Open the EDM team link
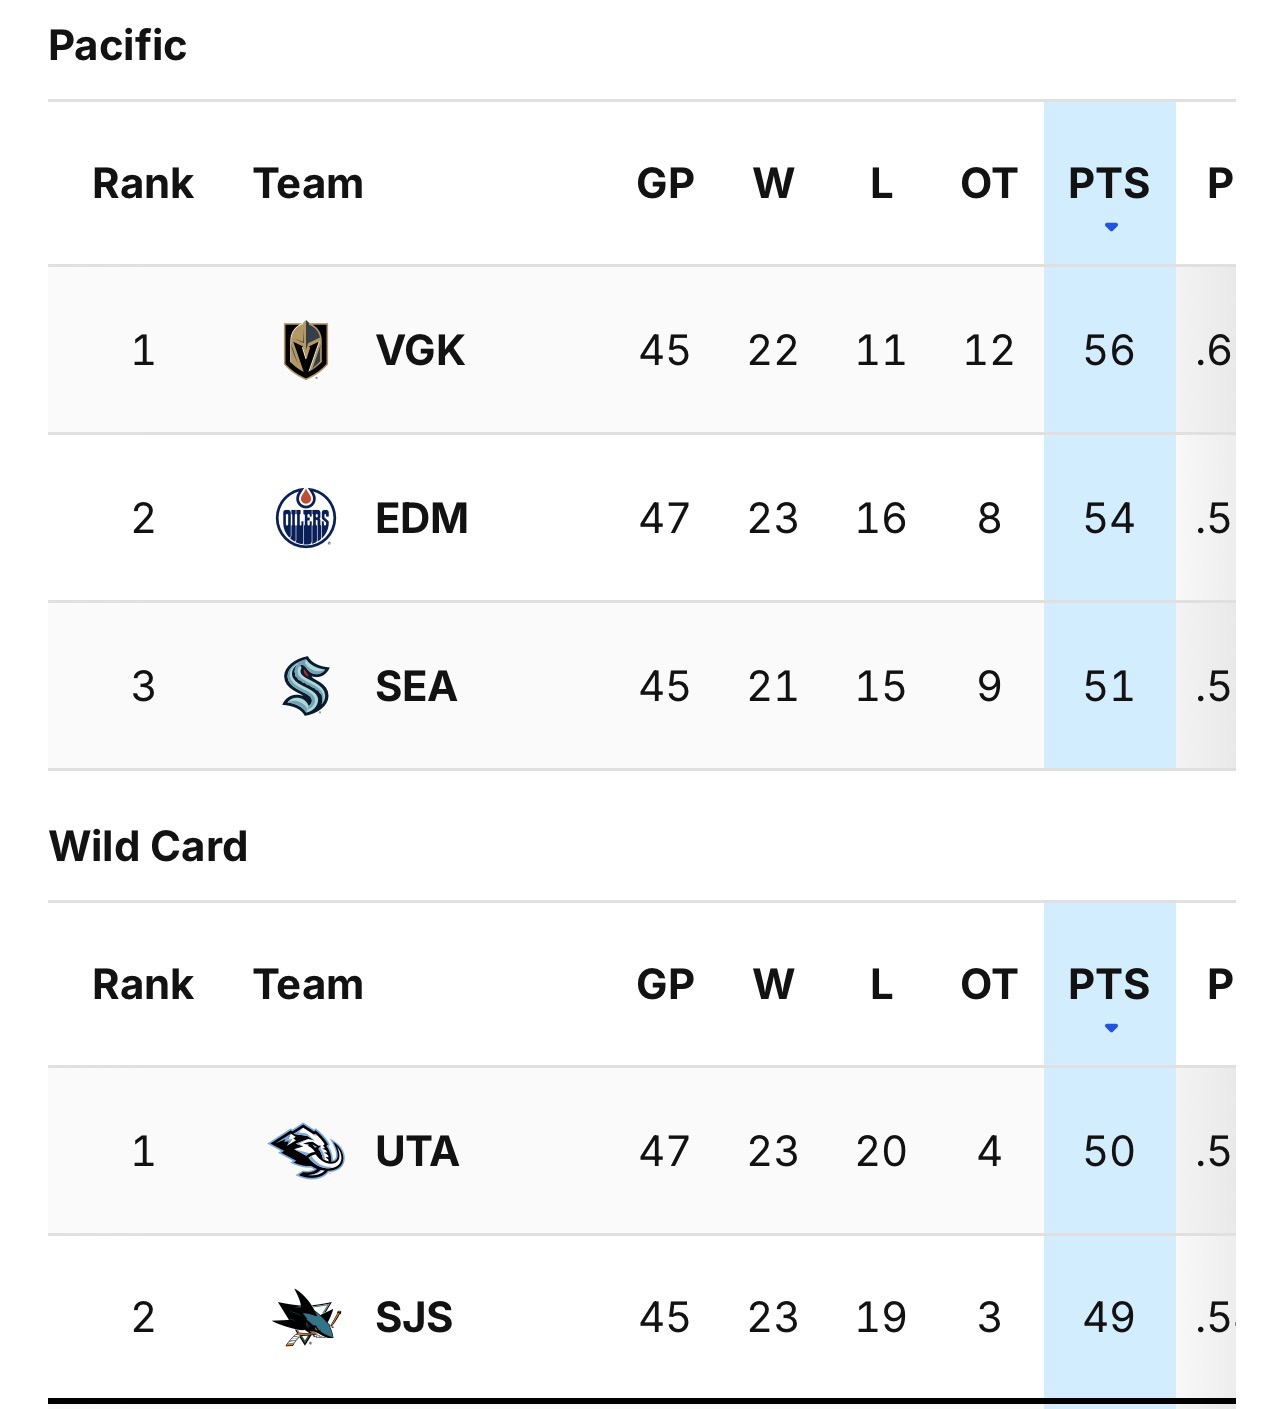The image size is (1284, 1409). (421, 519)
